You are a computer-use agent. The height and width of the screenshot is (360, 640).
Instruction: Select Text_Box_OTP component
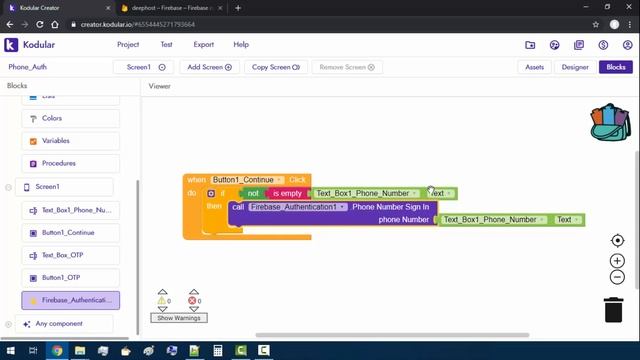click(71, 255)
